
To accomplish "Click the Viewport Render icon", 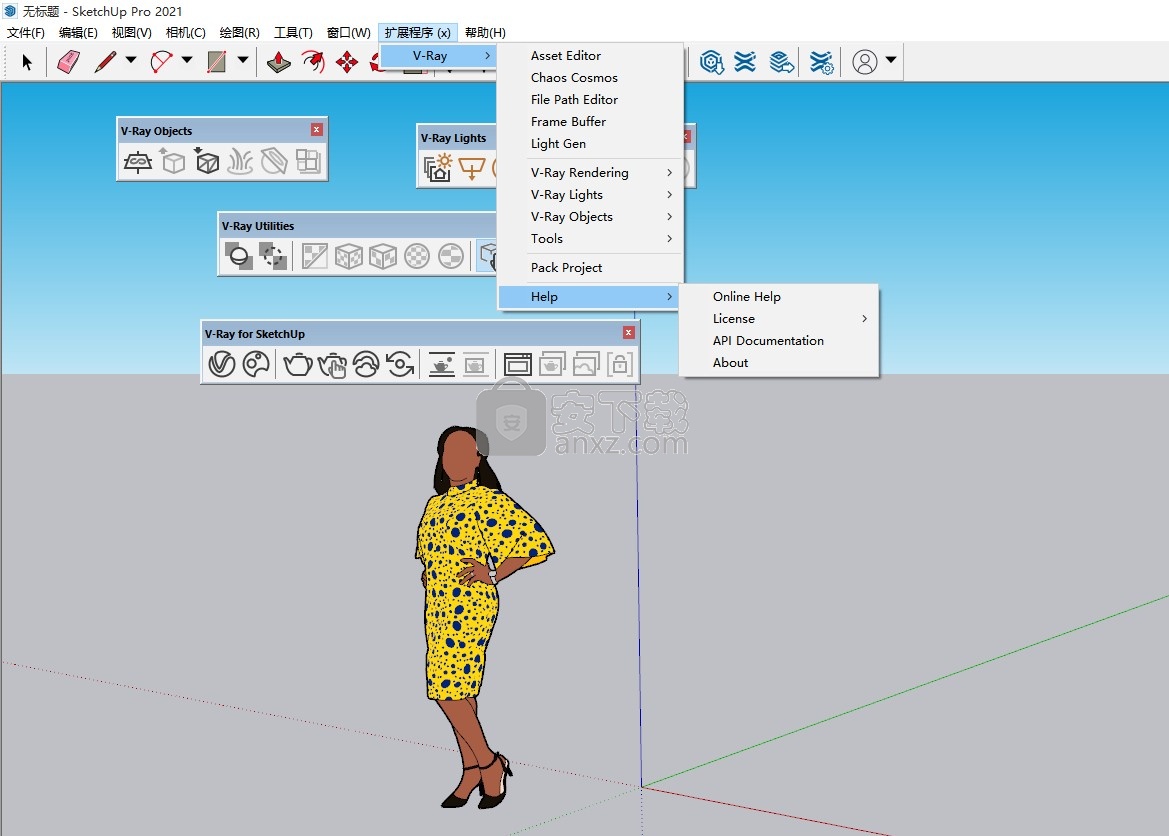I will pos(441,364).
